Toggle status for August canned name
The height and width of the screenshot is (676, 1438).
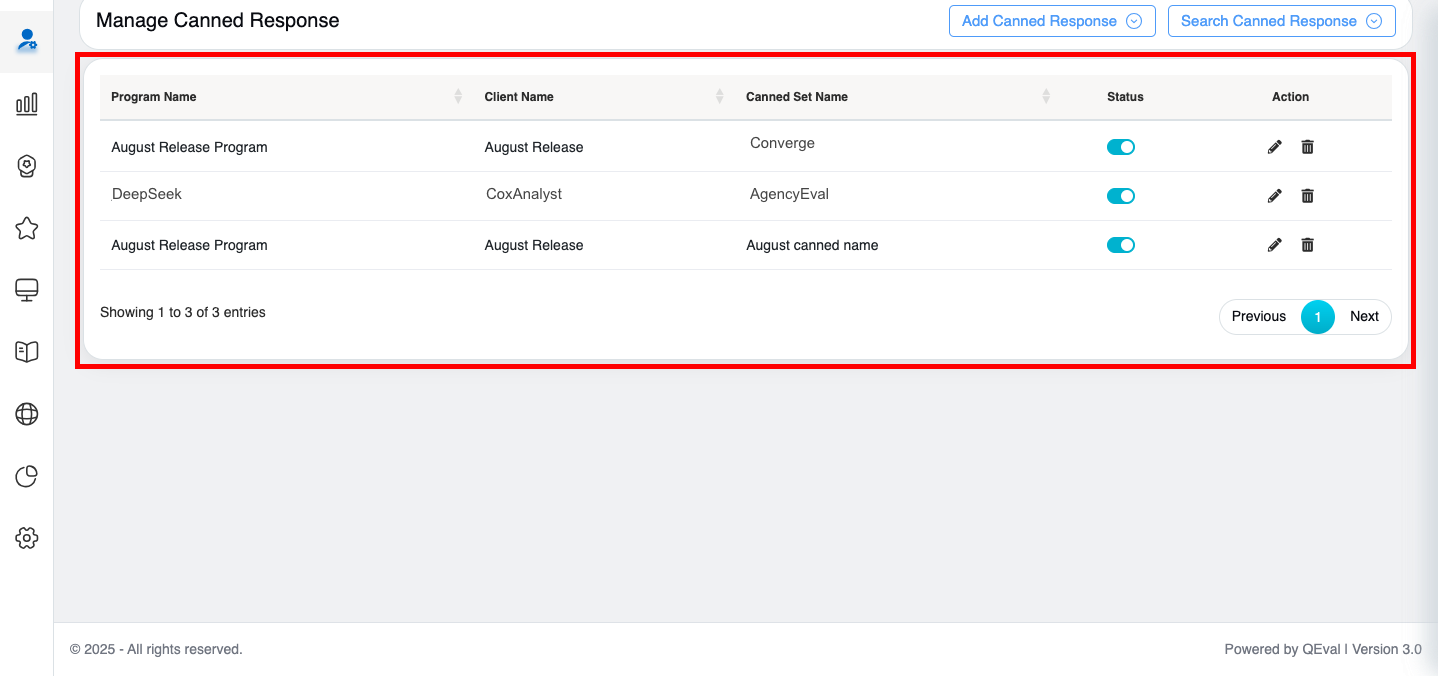pyautogui.click(x=1120, y=245)
